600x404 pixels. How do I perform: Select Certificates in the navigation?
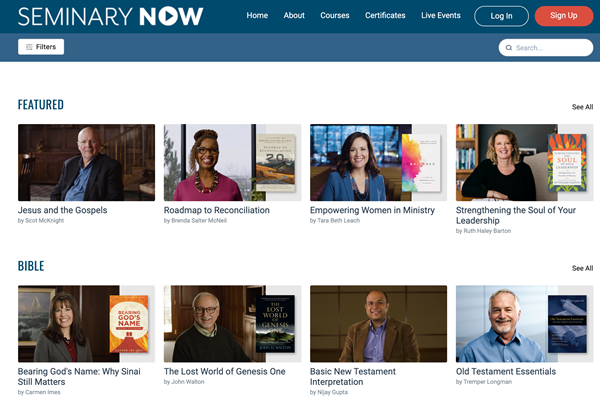(385, 15)
